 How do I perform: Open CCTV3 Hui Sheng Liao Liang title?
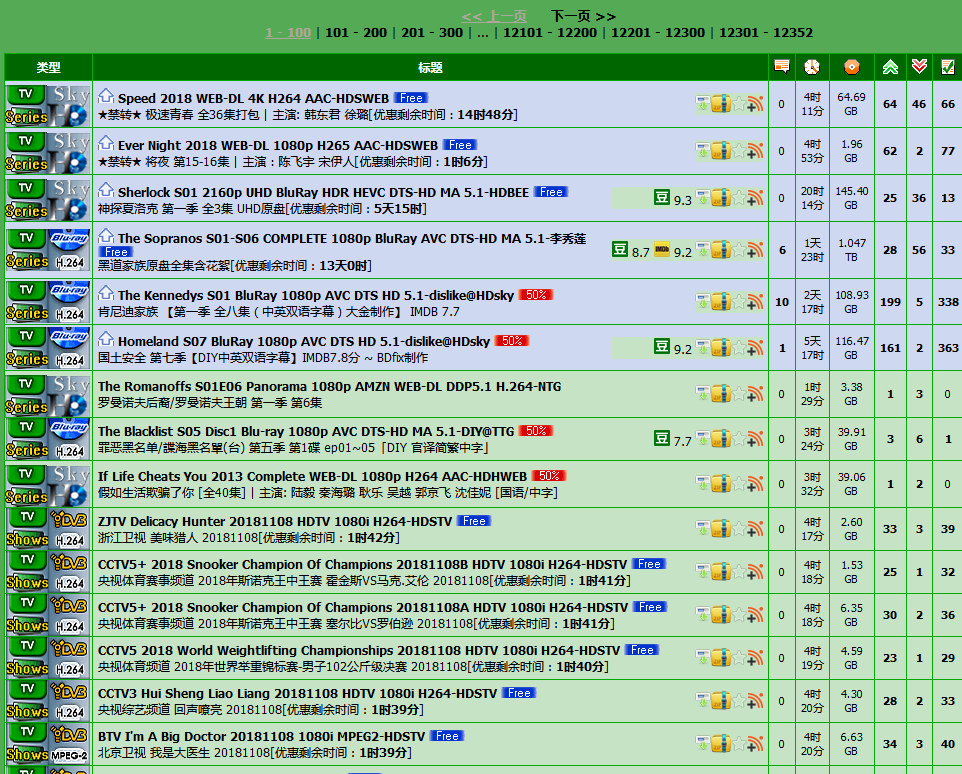[x=298, y=693]
